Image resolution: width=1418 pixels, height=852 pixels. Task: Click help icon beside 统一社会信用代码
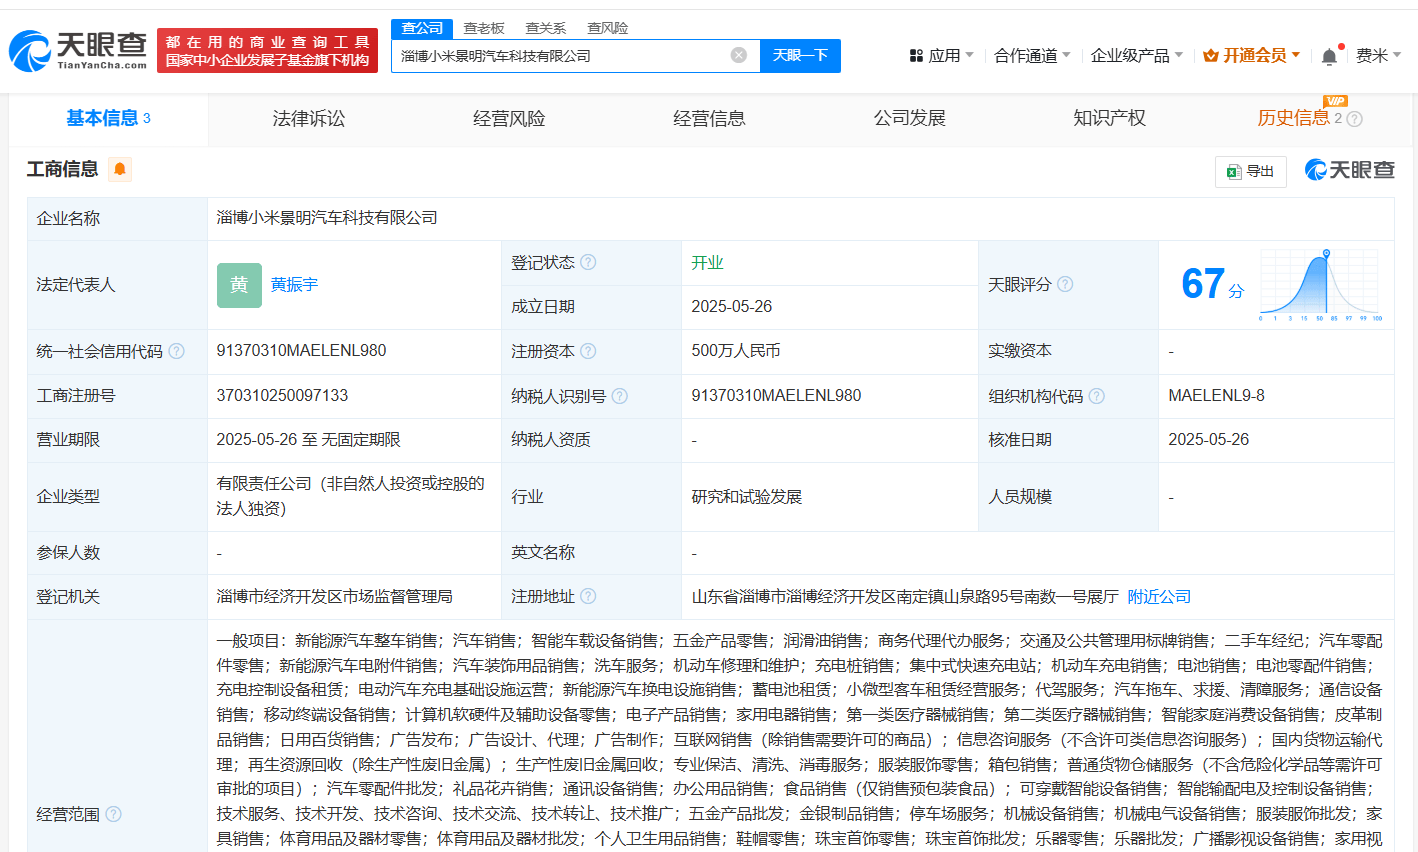[x=177, y=351]
